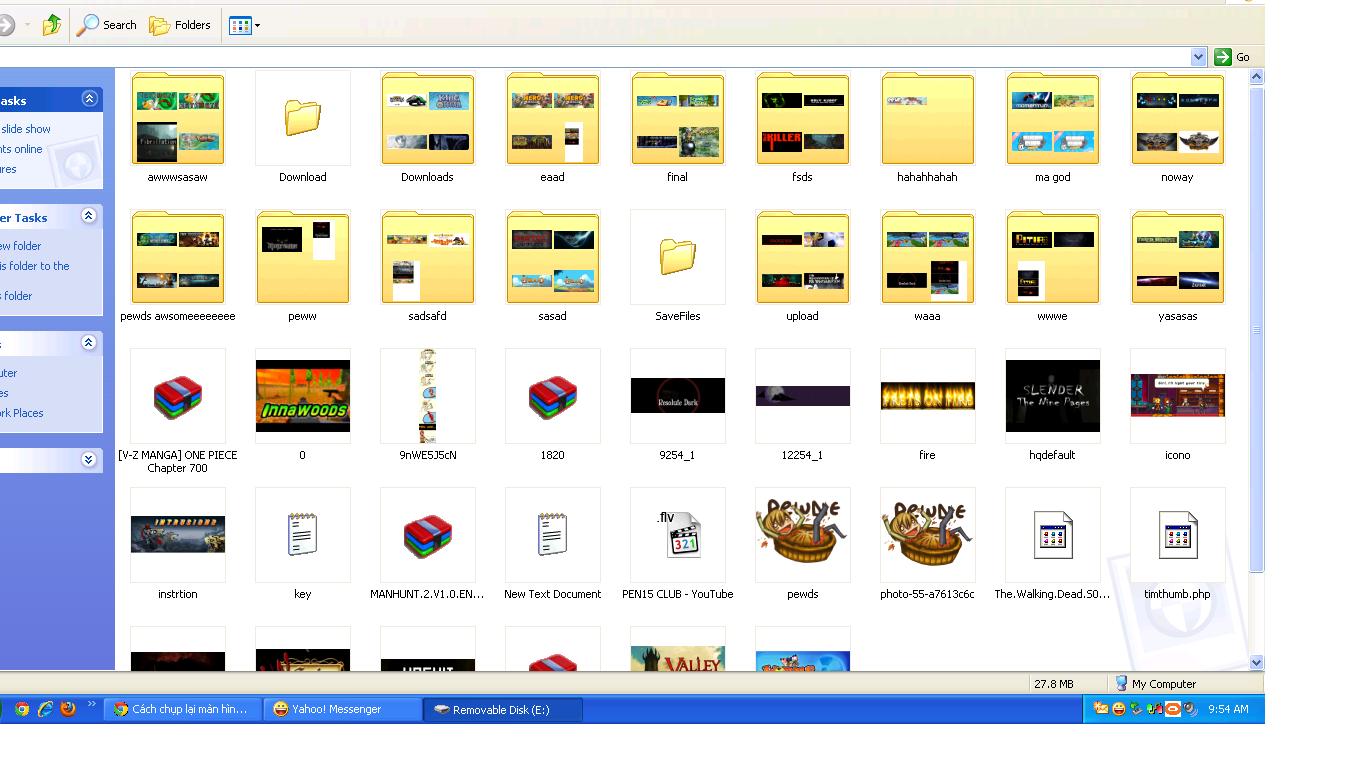Screen dimensions: 1360x768
Task: Open the Search toolbar button
Action: (108, 25)
